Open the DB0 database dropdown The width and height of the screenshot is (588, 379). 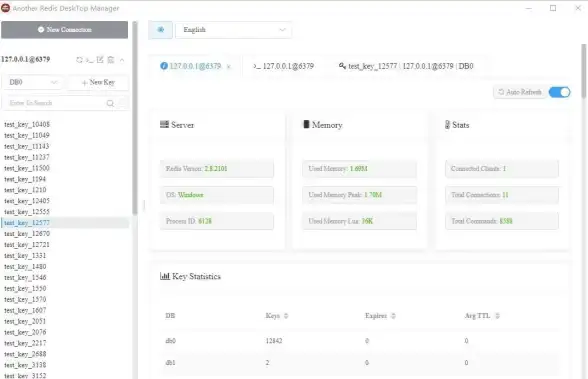click(x=32, y=82)
